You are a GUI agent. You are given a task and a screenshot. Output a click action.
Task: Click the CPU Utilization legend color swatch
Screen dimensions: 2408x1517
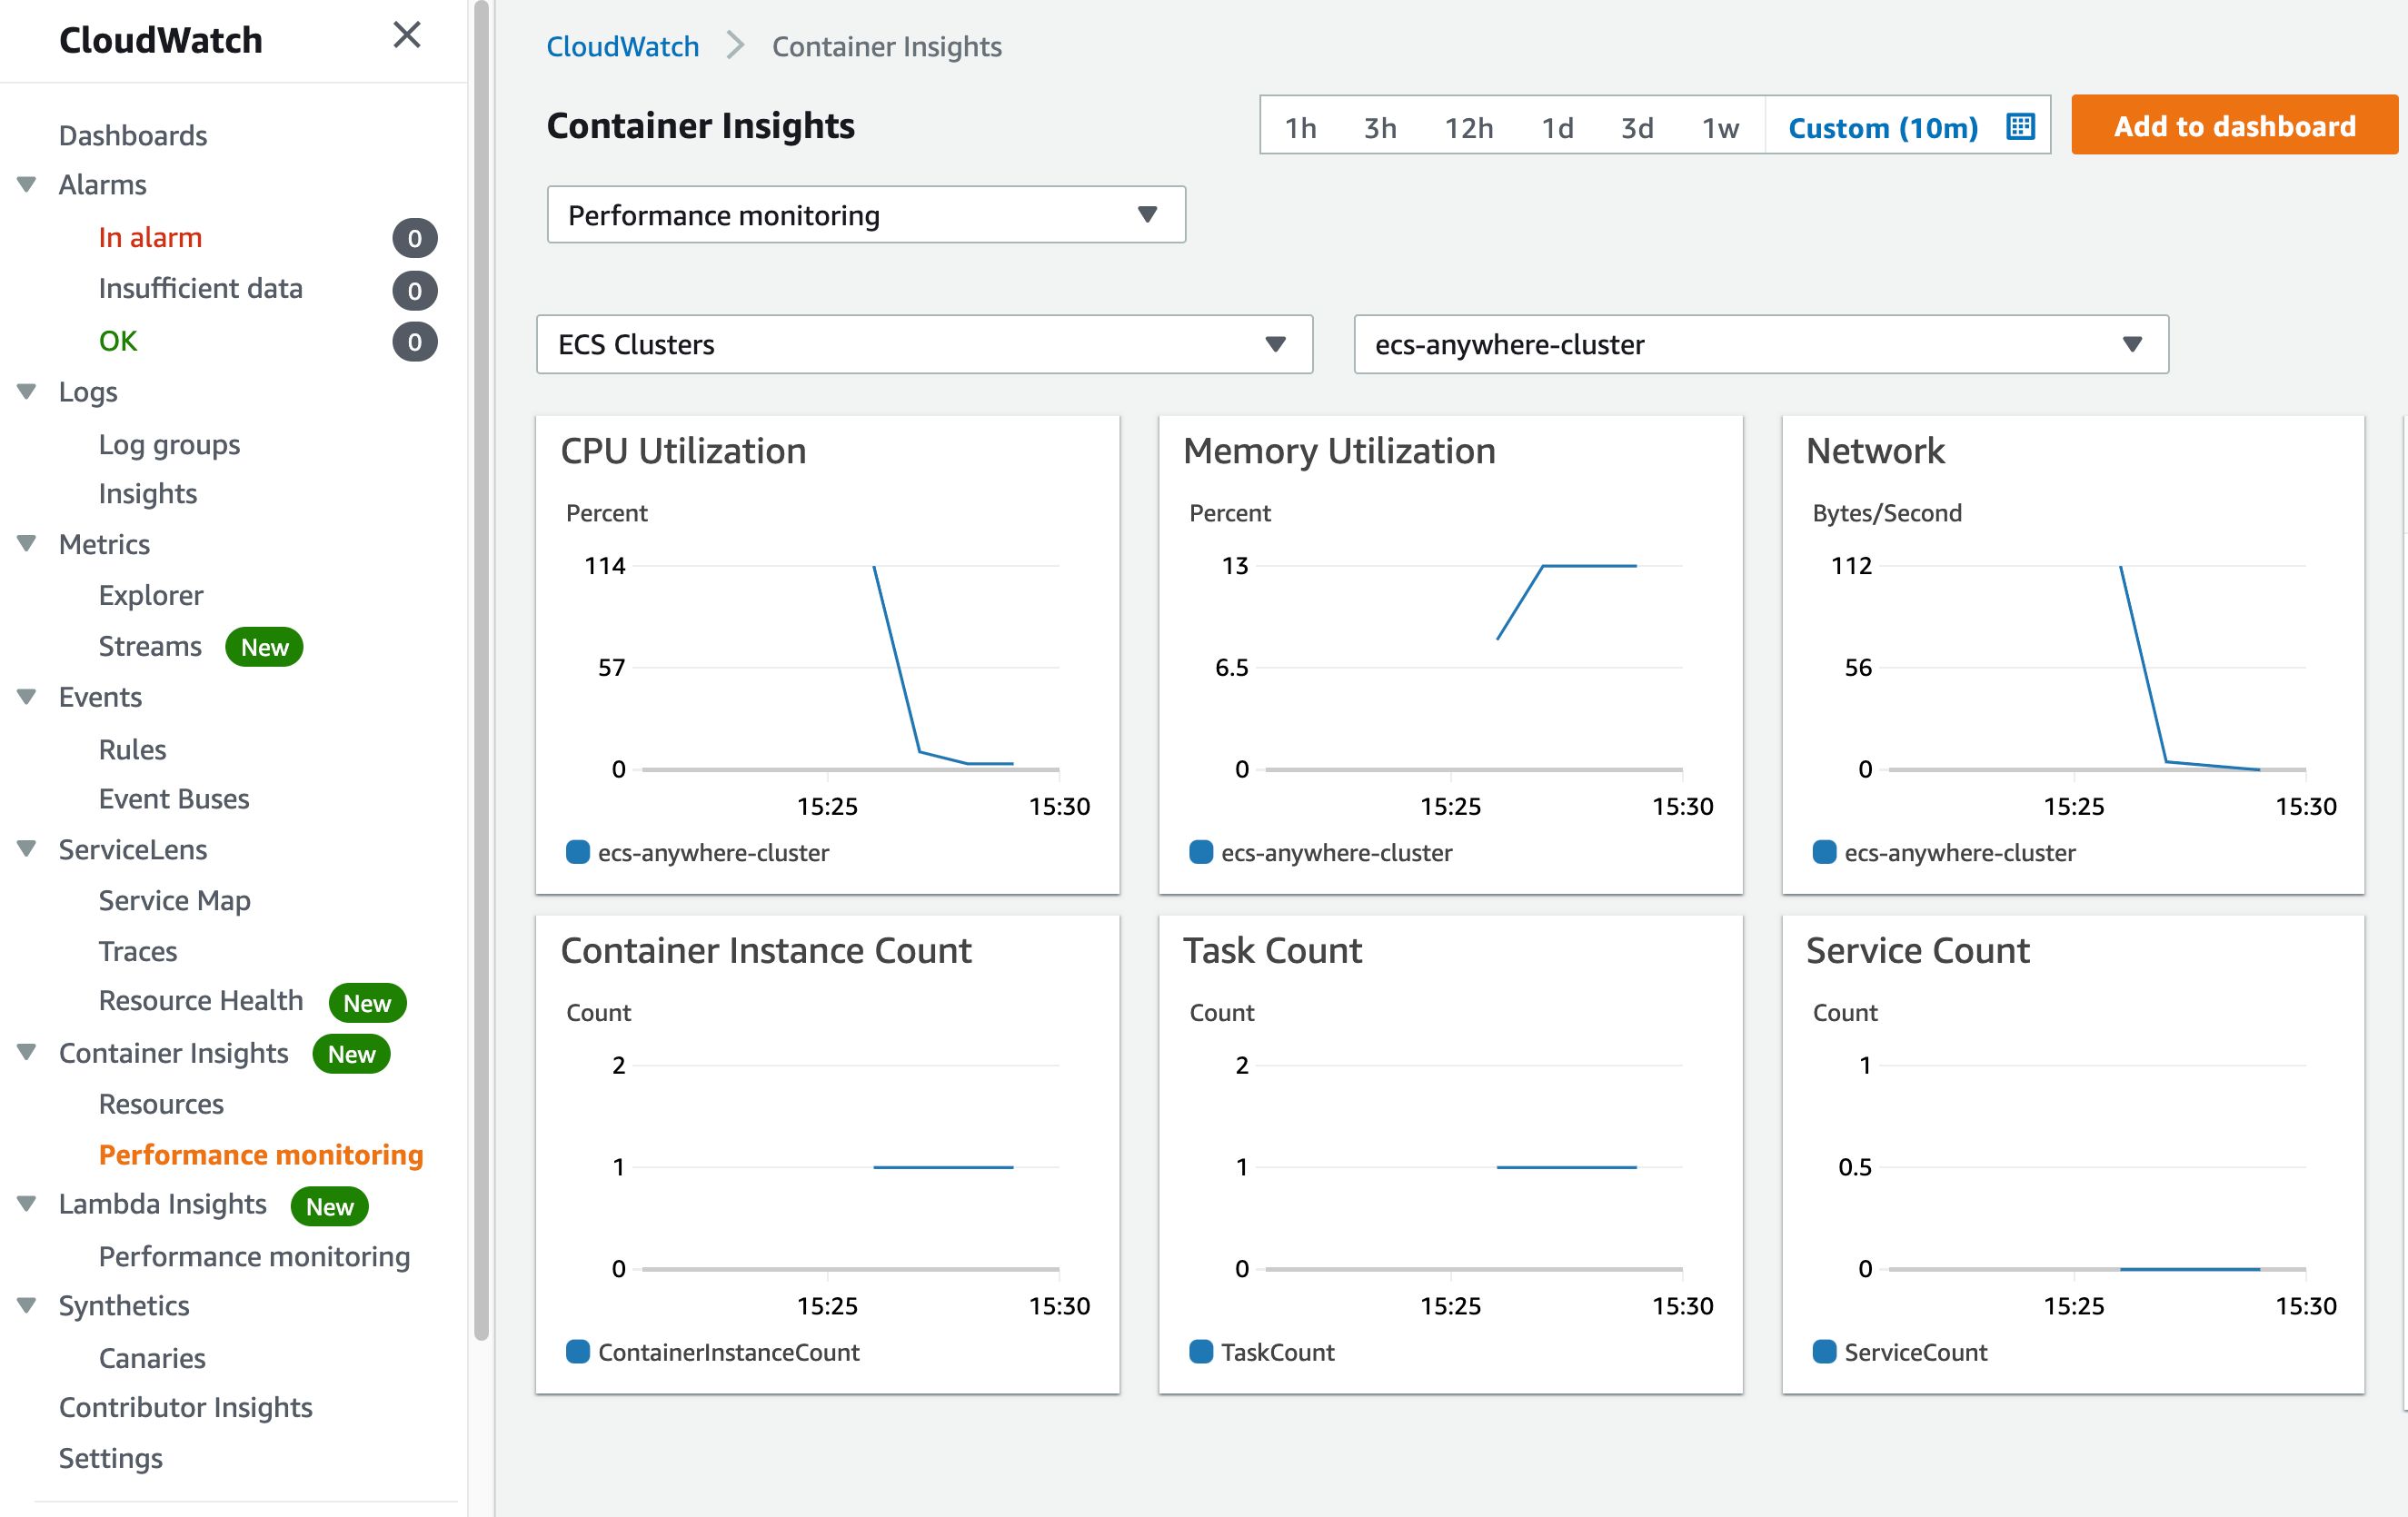pyautogui.click(x=577, y=853)
